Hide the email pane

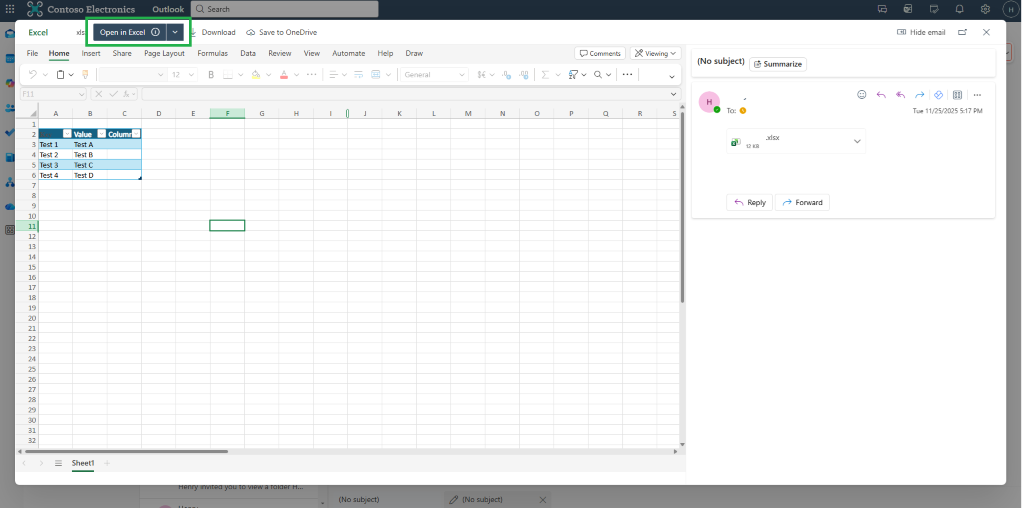(x=921, y=32)
